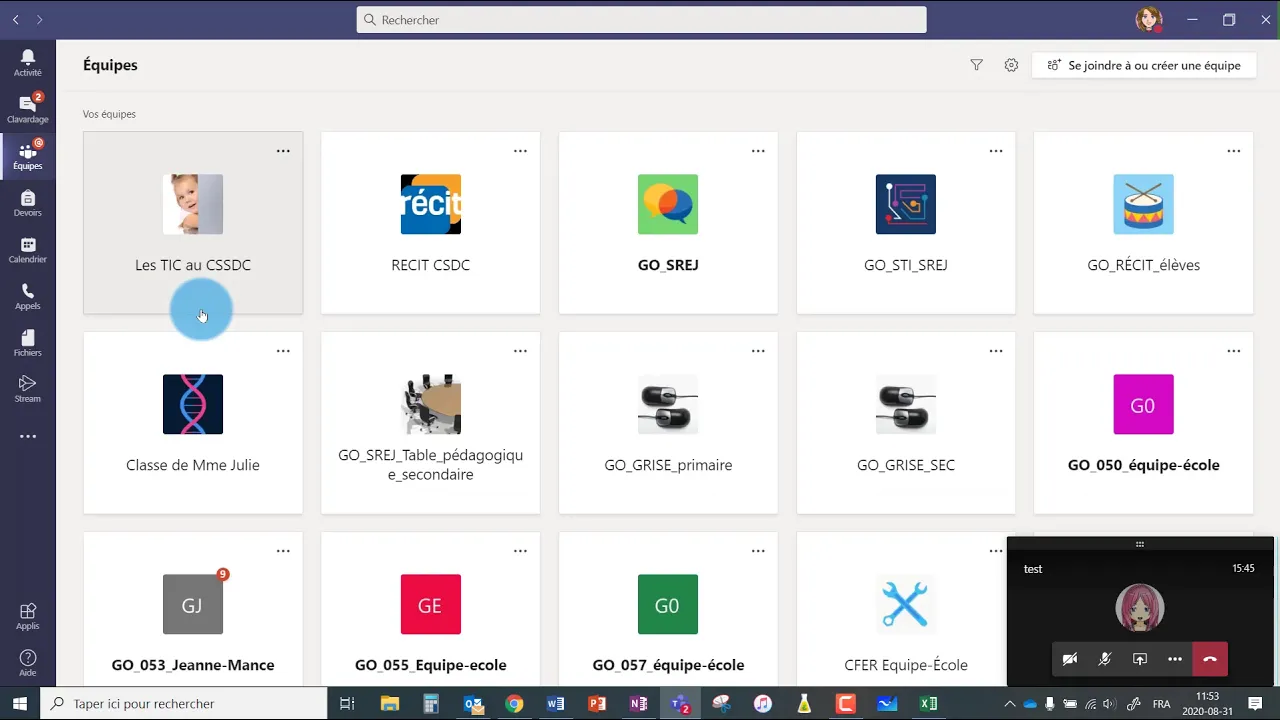Open profile avatar menu

1149,19
